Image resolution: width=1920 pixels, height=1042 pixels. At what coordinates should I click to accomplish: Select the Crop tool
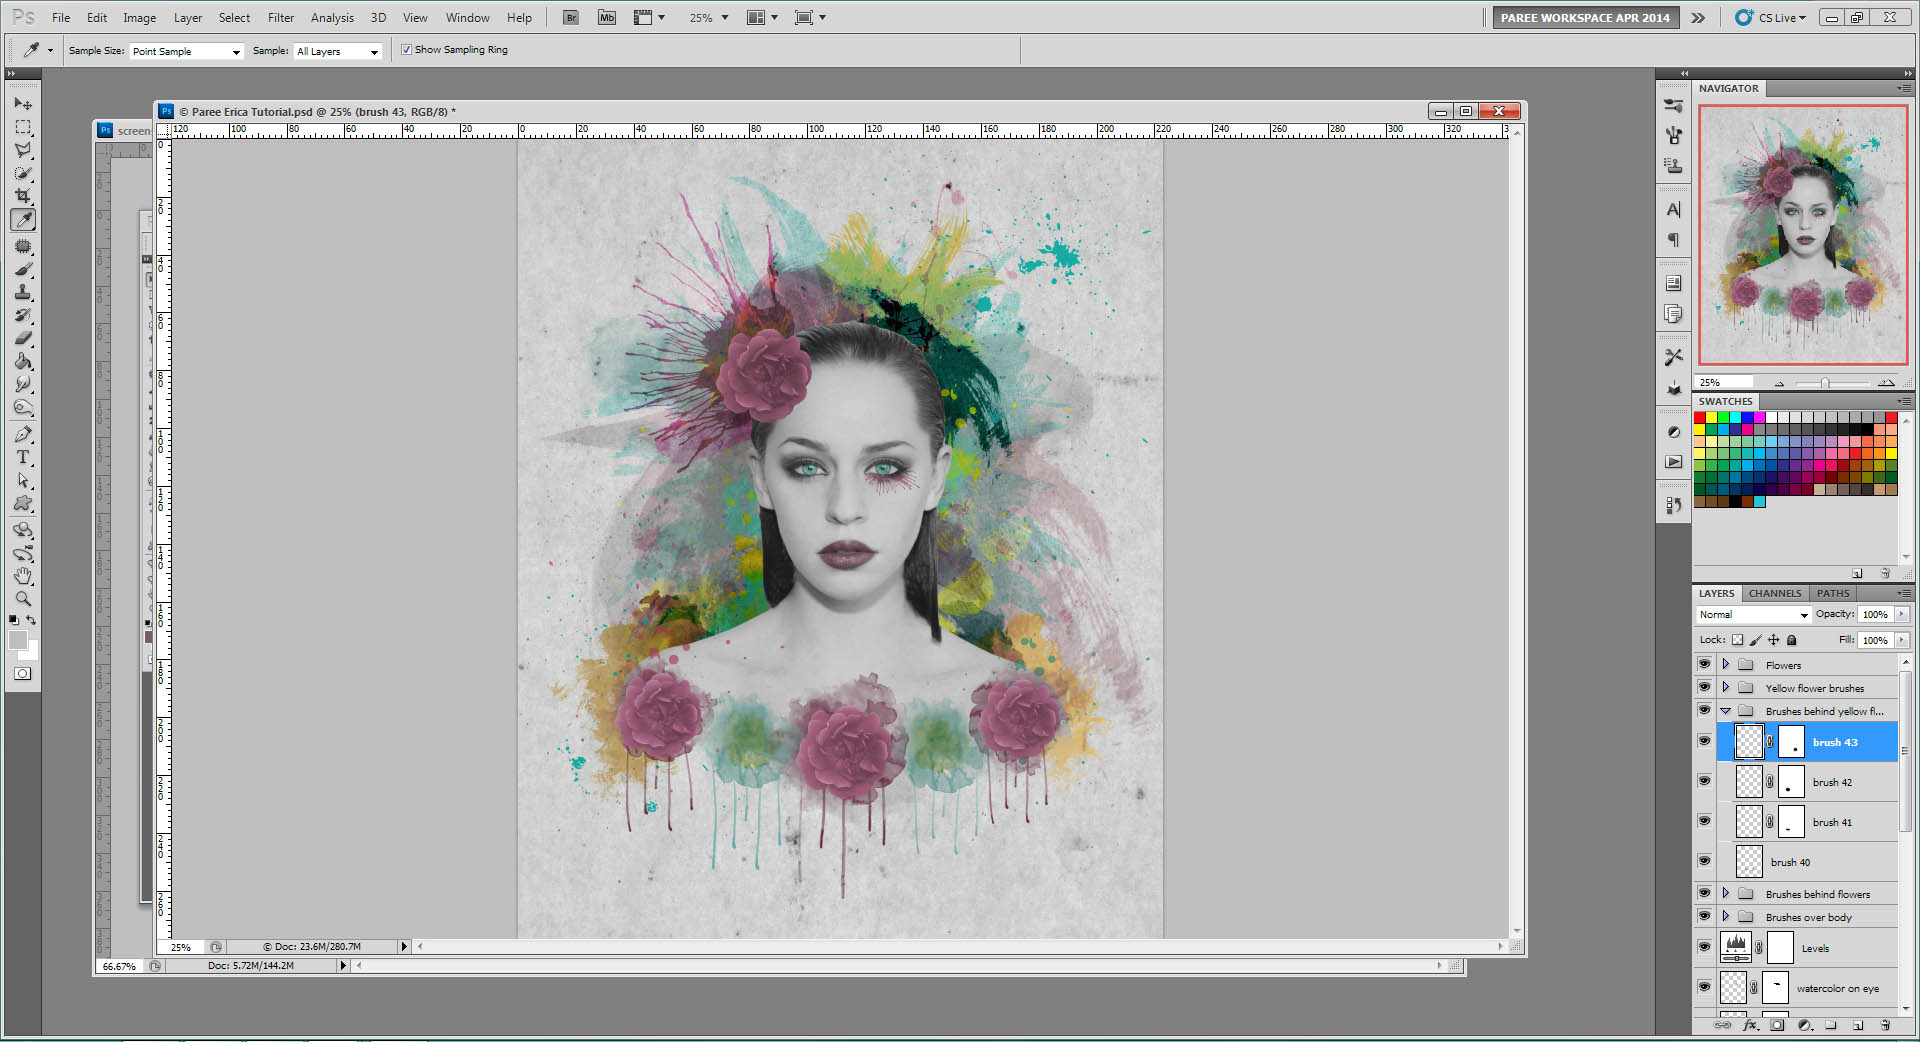click(23, 196)
